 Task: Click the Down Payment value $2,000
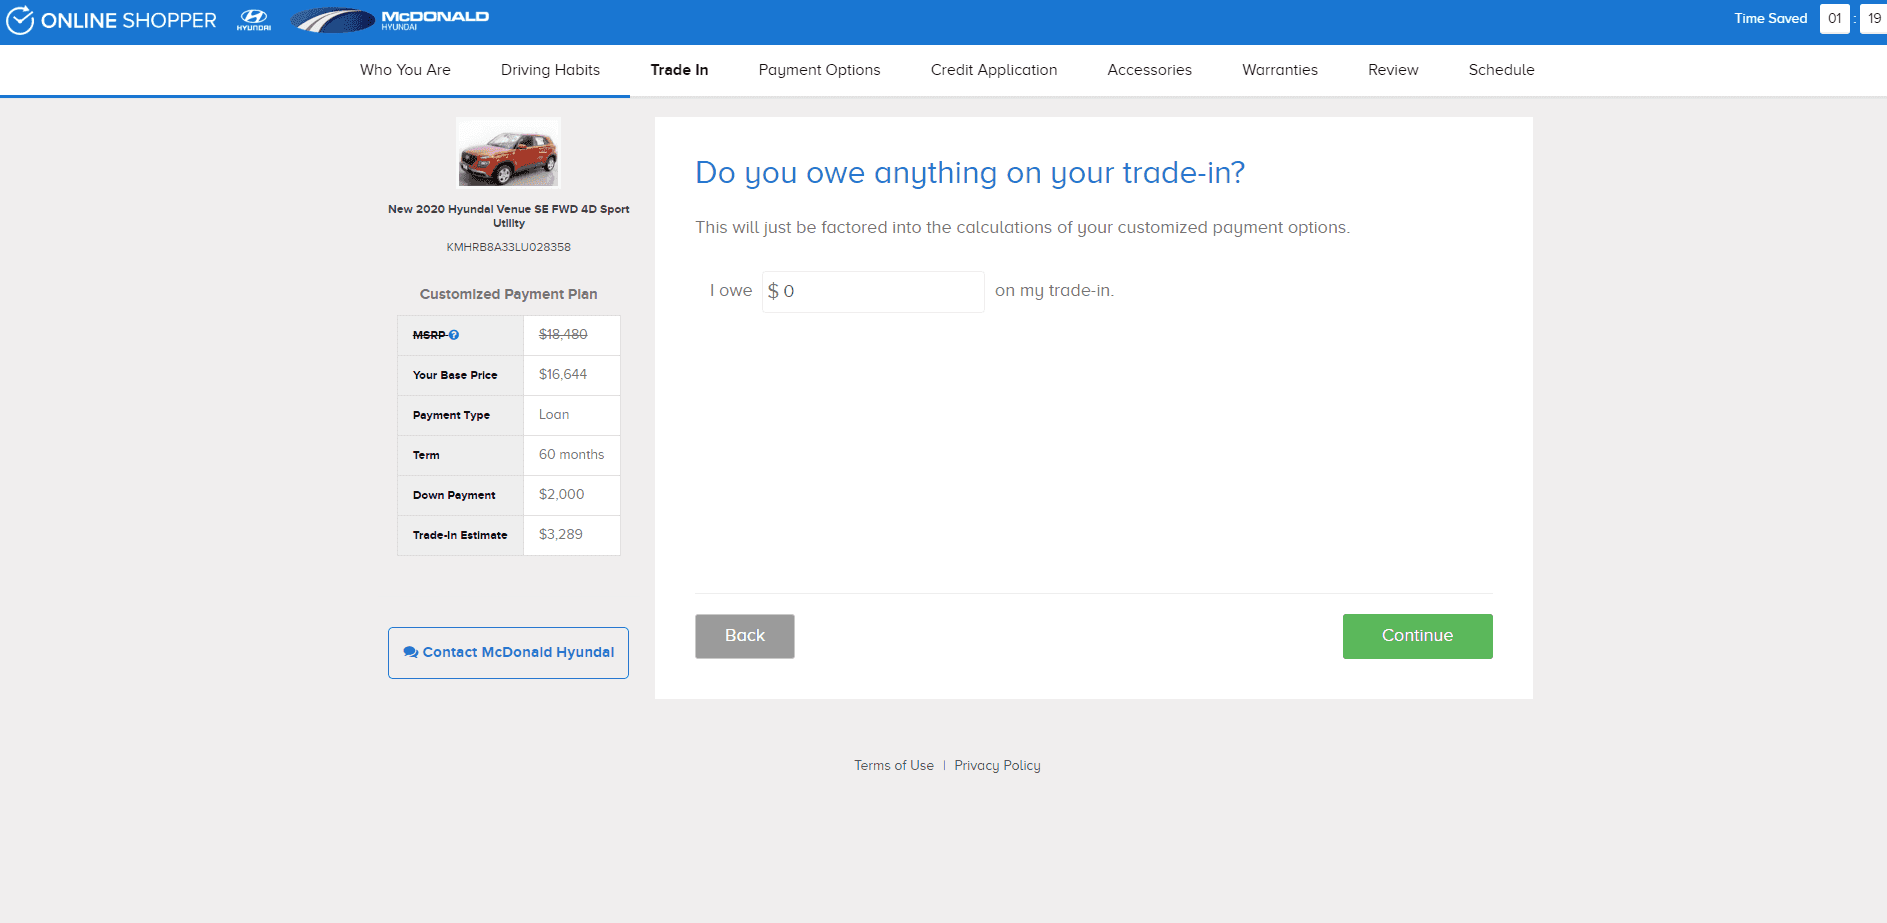pos(561,495)
